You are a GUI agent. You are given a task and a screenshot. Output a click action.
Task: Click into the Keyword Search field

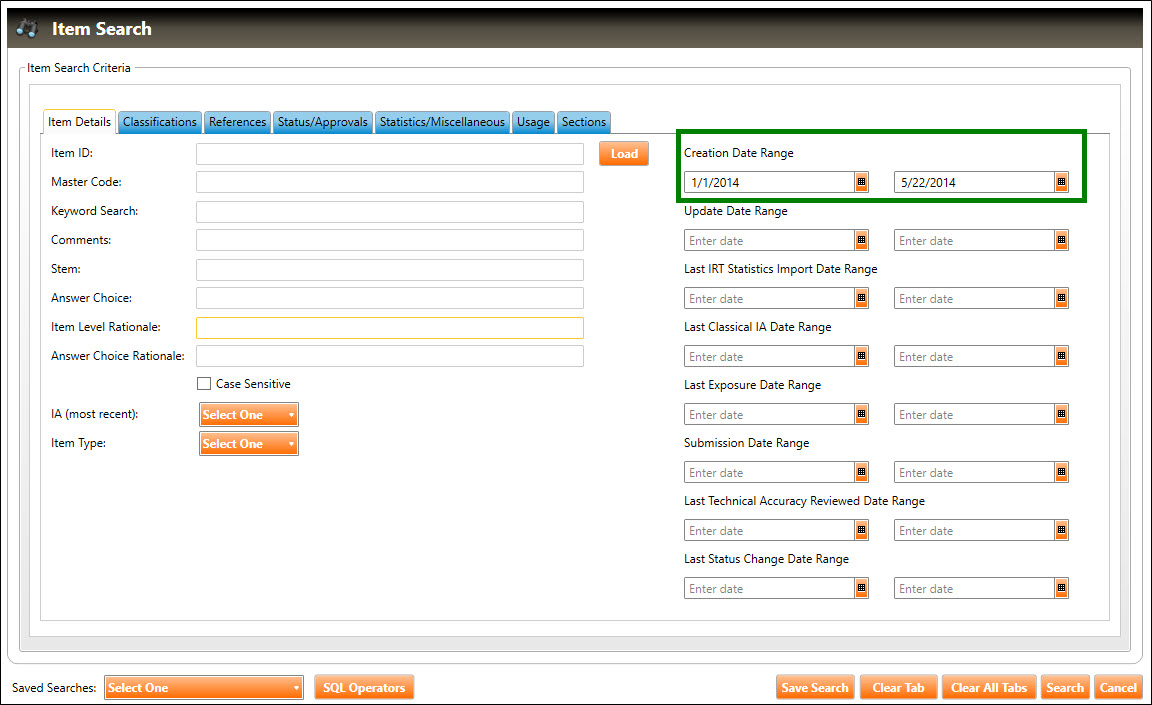click(x=389, y=212)
